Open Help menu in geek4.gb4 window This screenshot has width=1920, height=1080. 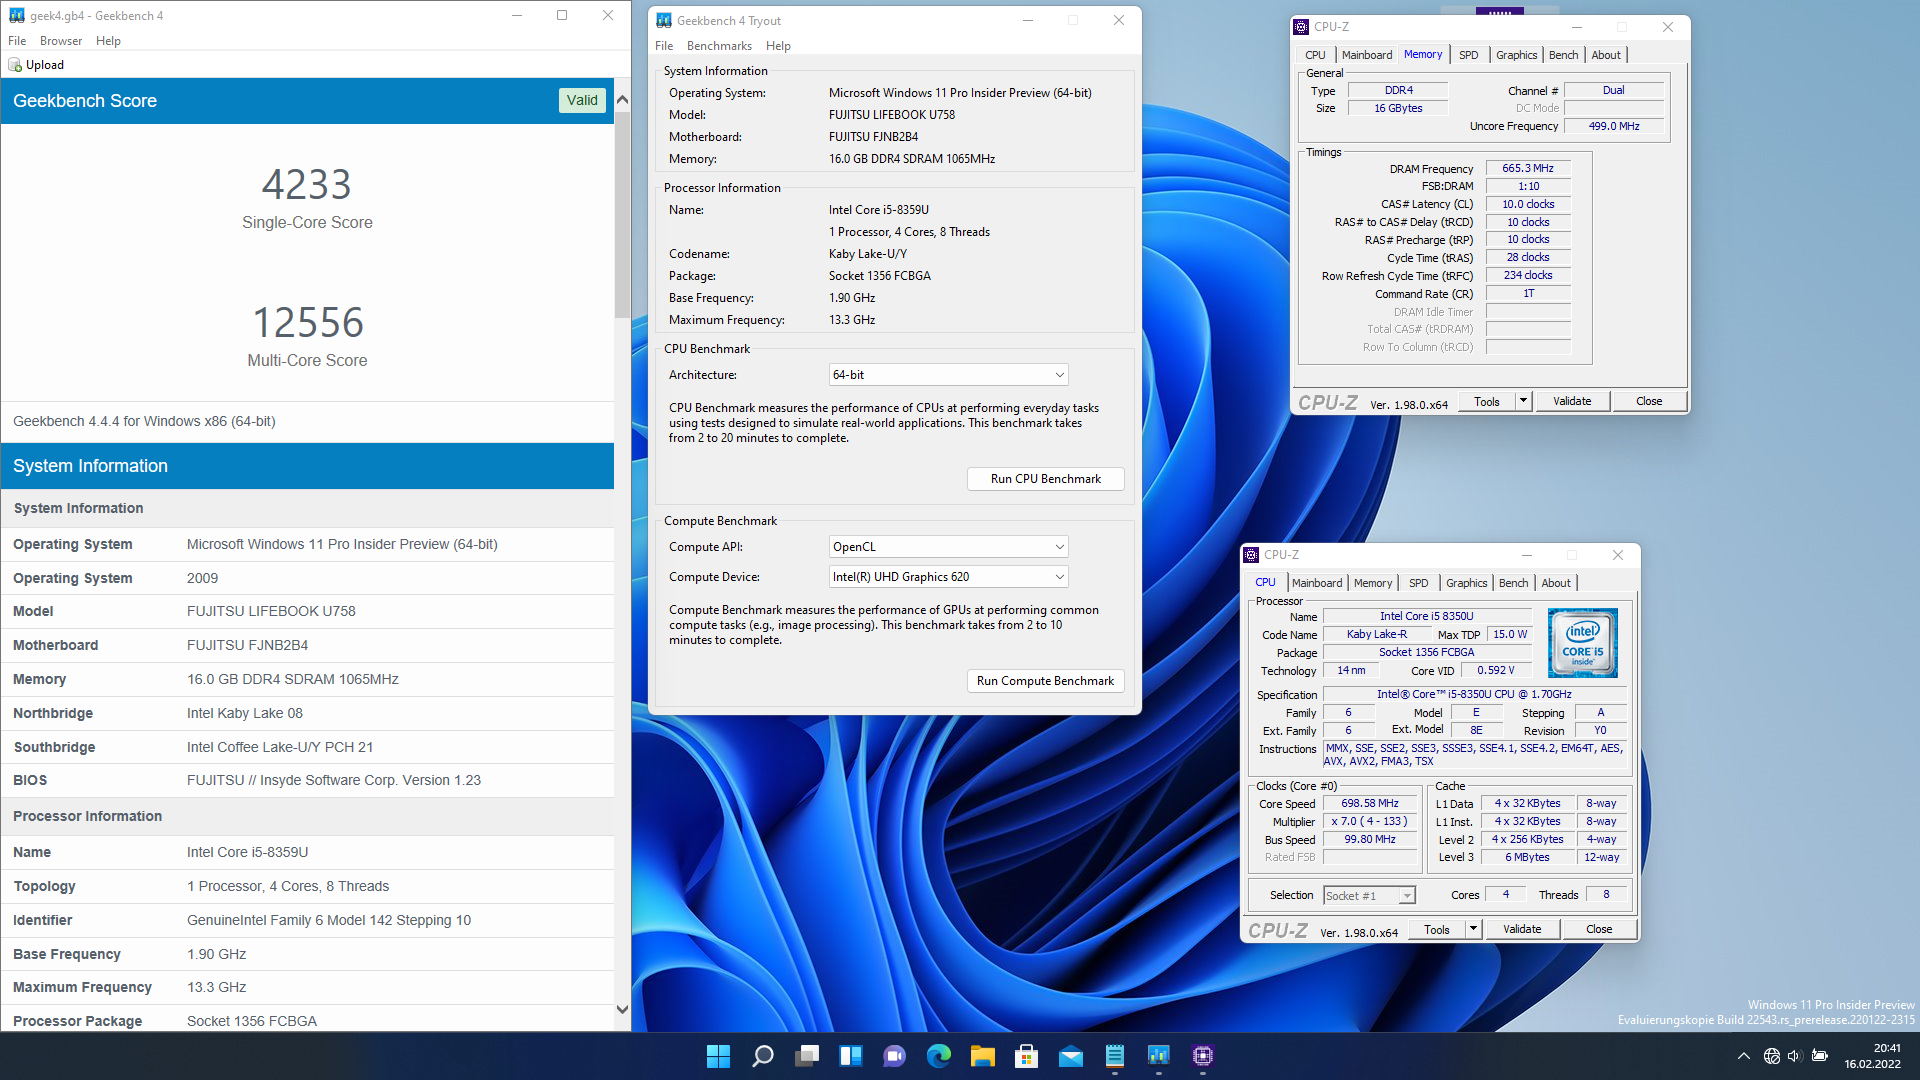pyautogui.click(x=108, y=41)
